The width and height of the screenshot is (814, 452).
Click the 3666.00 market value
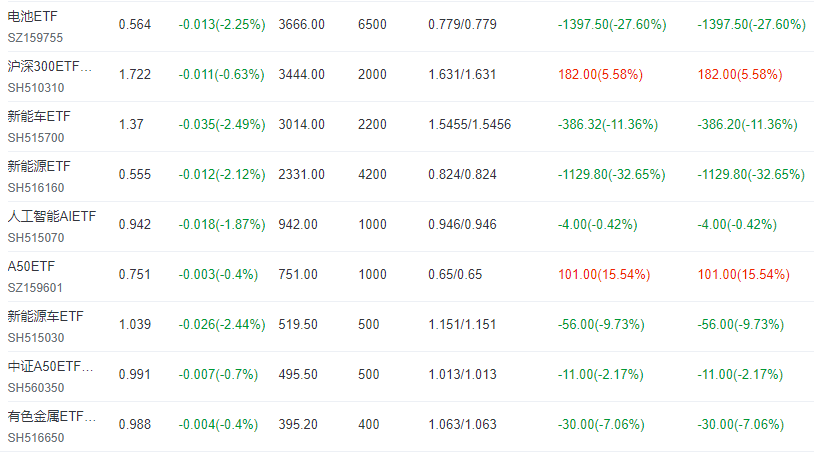[301, 24]
